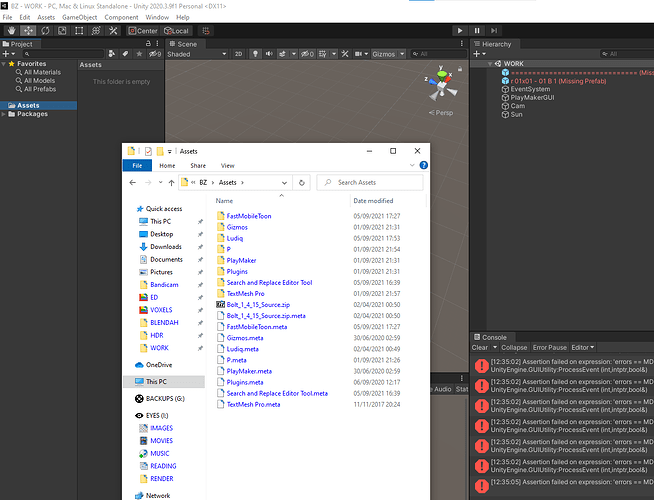
Task: Select the Rotate tool
Action: [45, 30]
